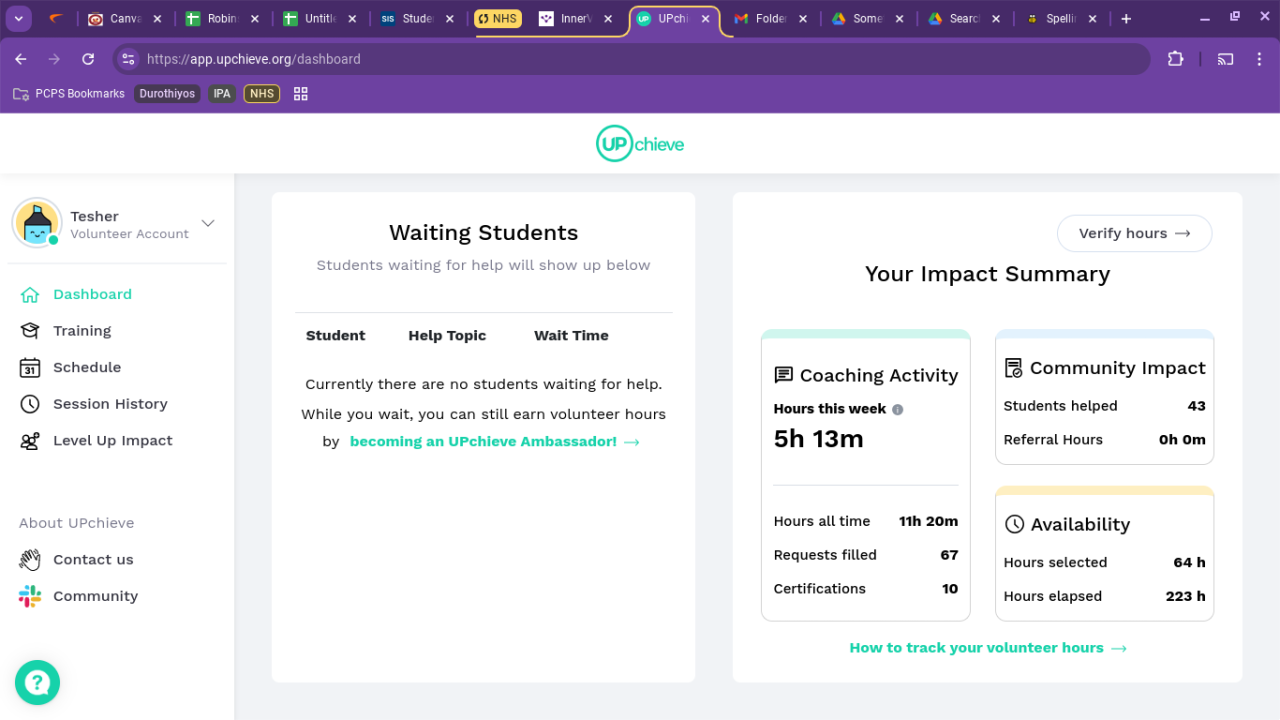Click the Availability clock icon

click(x=1014, y=524)
